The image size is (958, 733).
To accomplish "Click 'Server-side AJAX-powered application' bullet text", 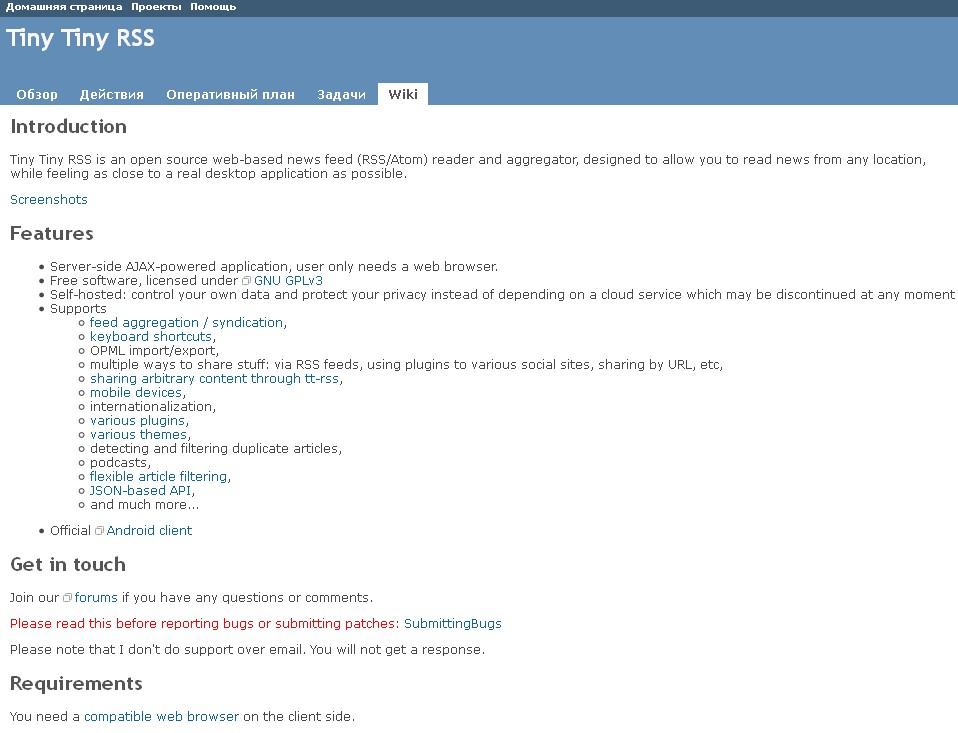I will click(274, 267).
